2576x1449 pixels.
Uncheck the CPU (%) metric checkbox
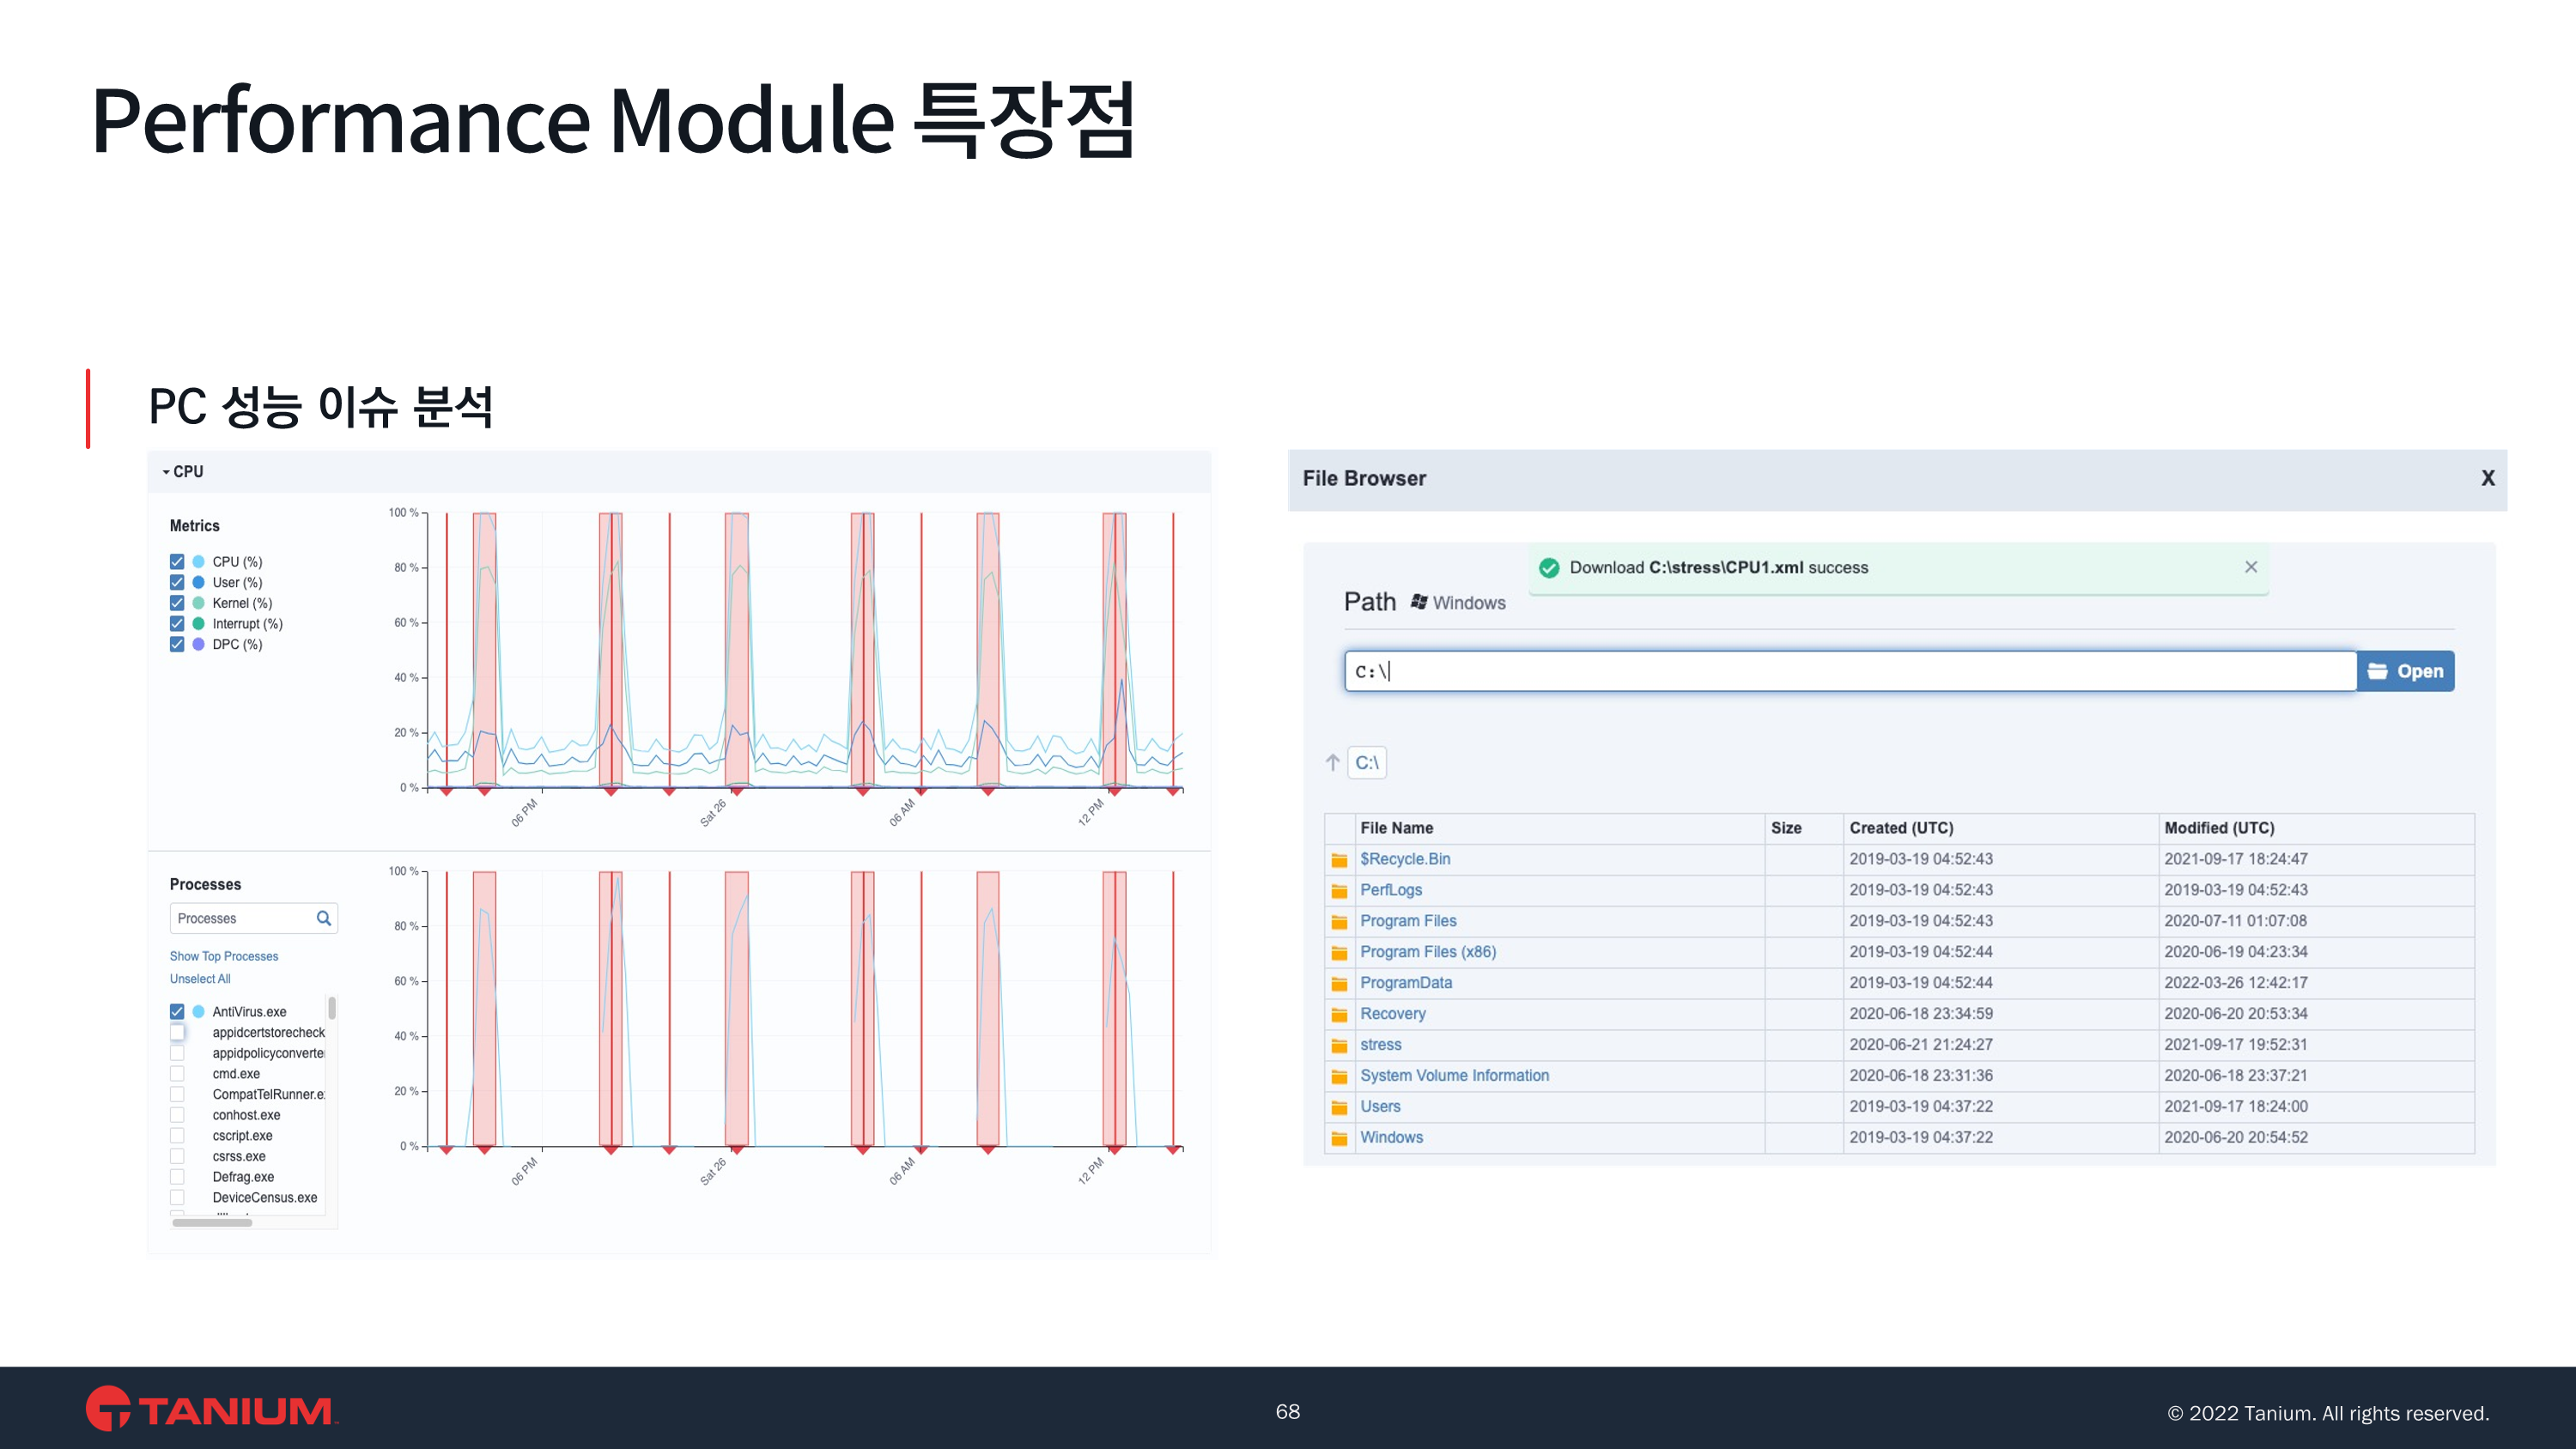(x=177, y=562)
